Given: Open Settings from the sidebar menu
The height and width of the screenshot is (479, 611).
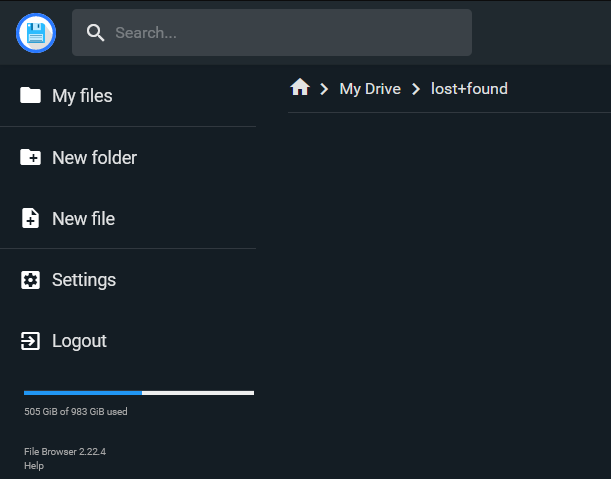Looking at the screenshot, I should (84, 280).
